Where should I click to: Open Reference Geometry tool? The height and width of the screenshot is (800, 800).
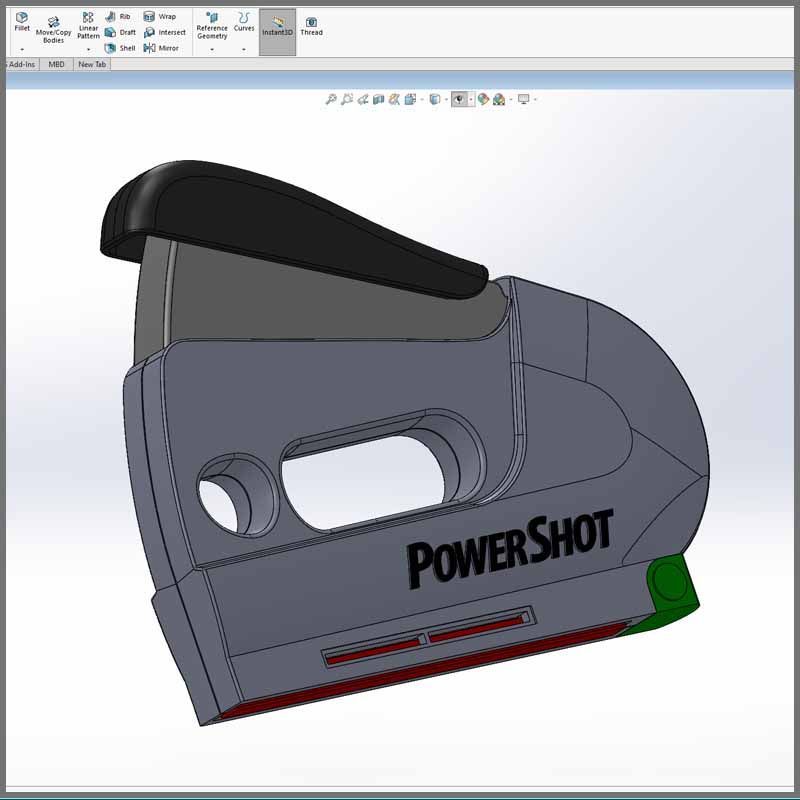pos(212,25)
